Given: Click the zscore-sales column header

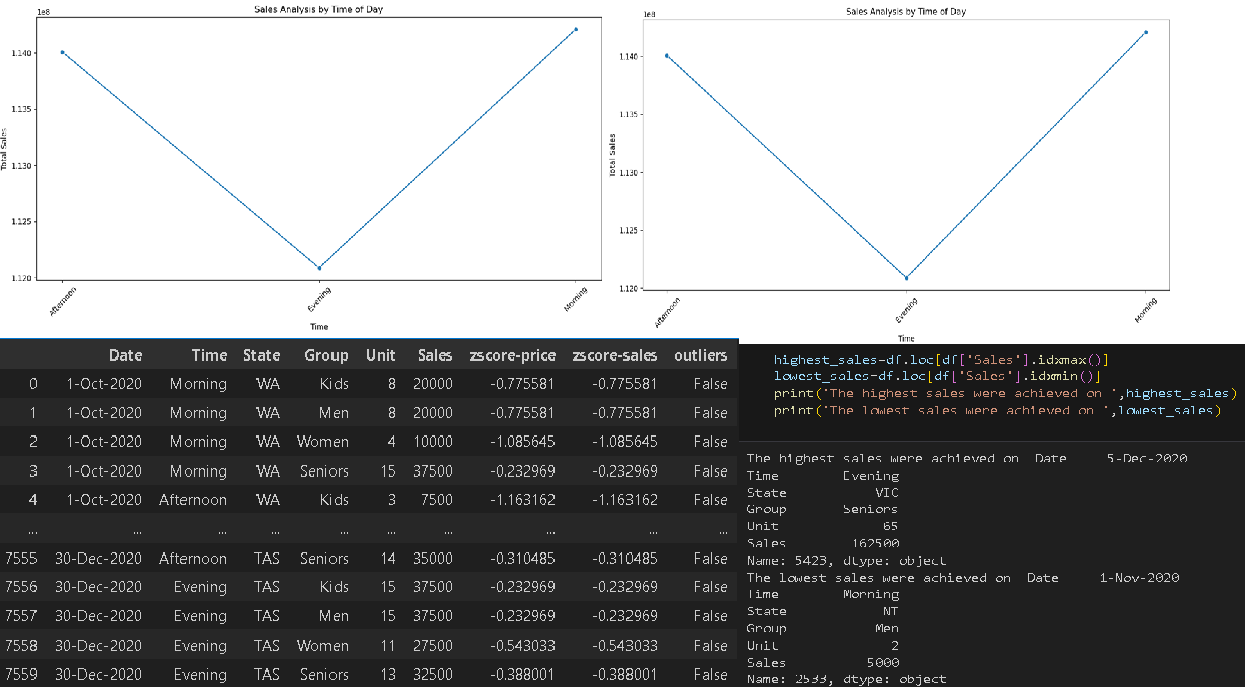Looking at the screenshot, I should 616,355.
